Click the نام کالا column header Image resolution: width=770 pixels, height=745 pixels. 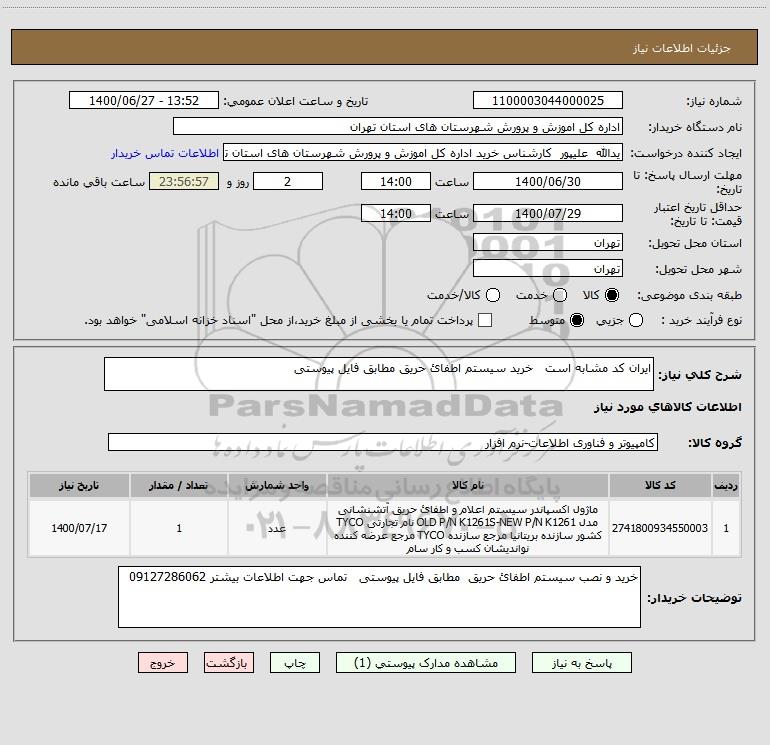[x=468, y=485]
